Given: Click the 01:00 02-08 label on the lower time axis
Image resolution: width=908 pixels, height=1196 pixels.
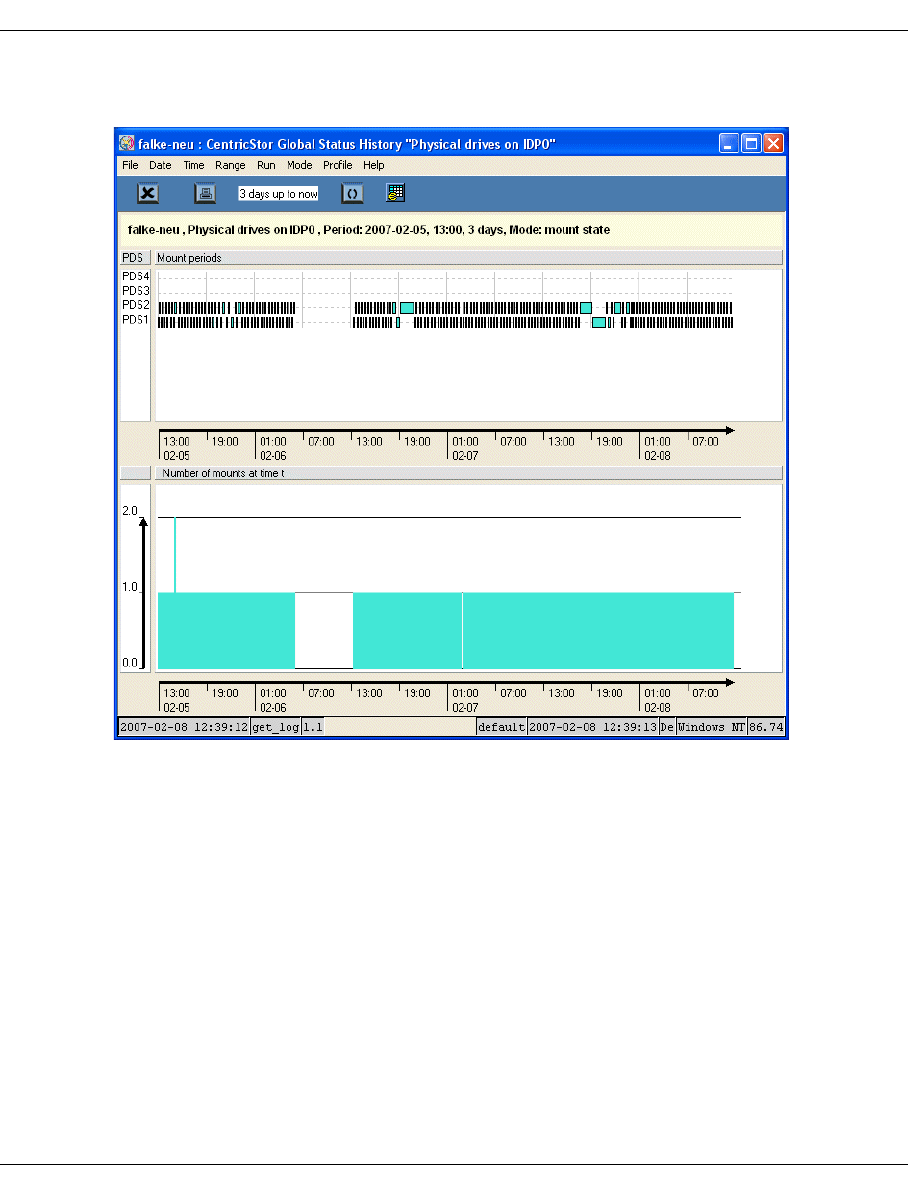Looking at the screenshot, I should click(x=657, y=700).
